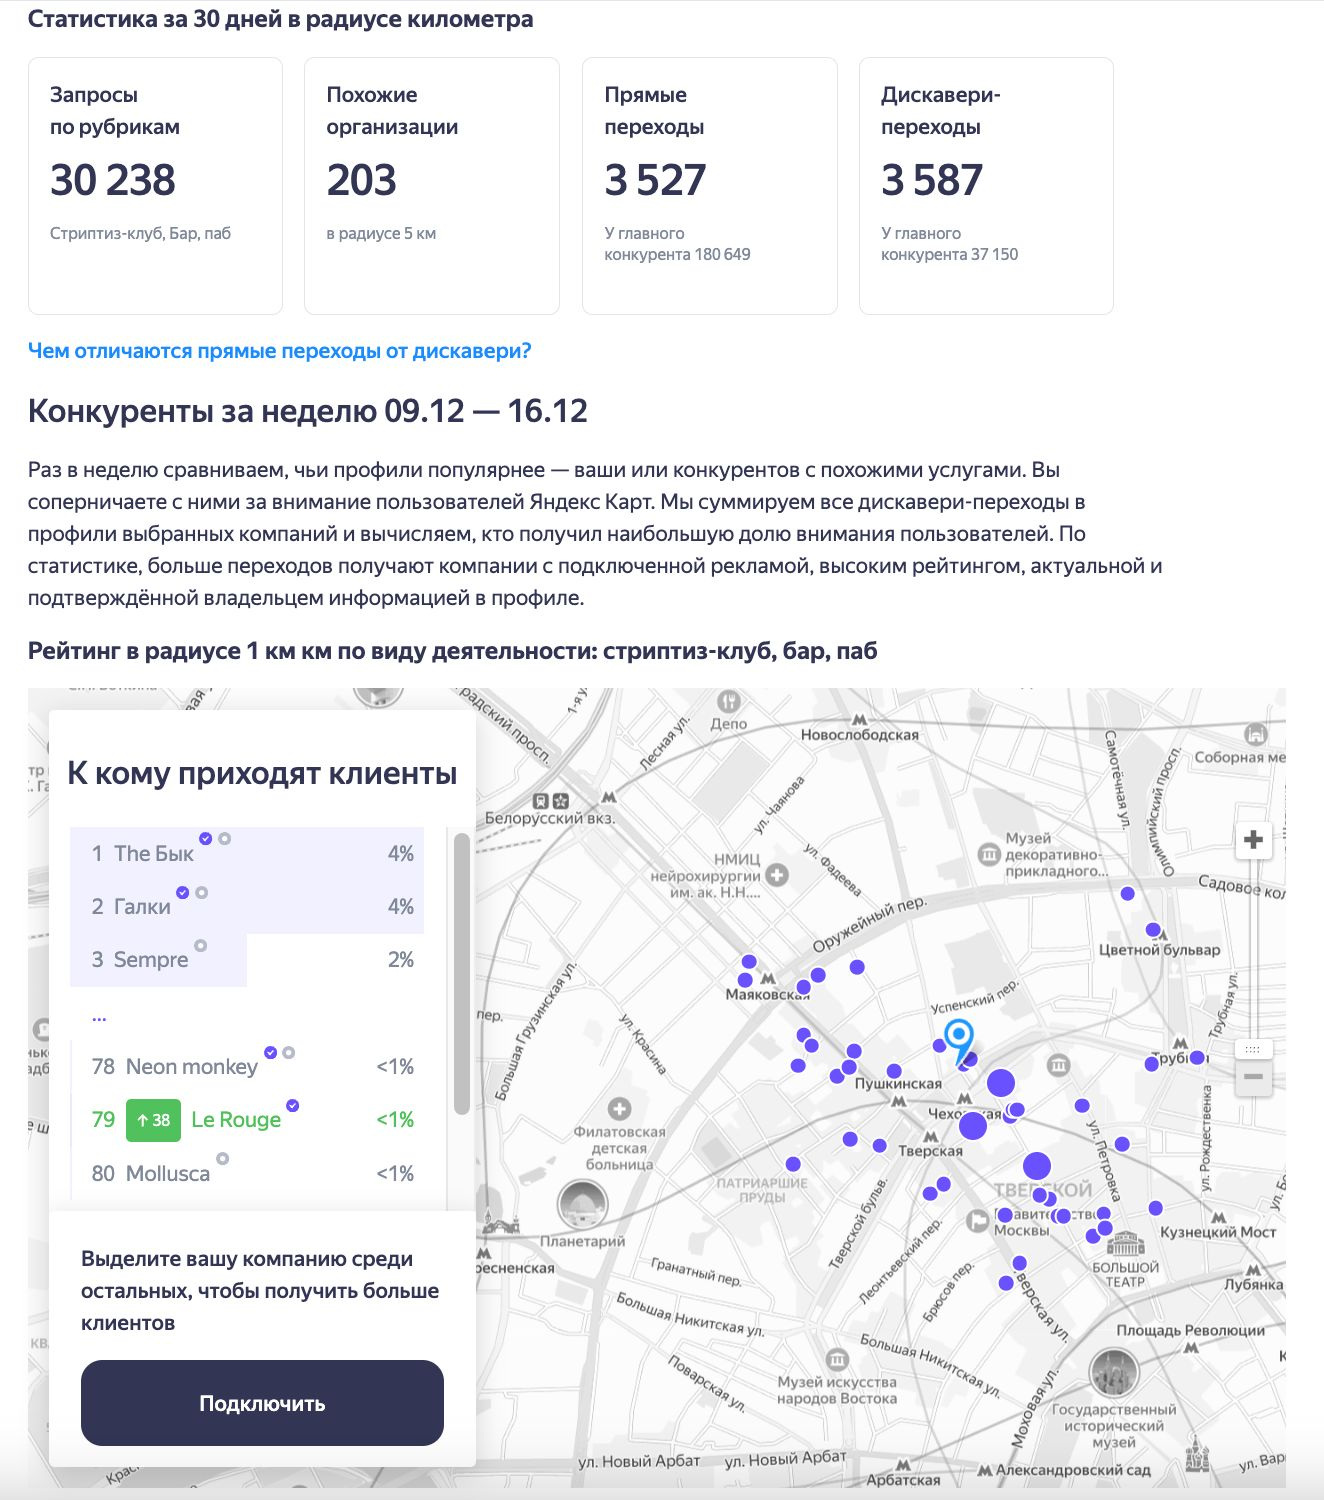The height and width of the screenshot is (1500, 1324).
Task: Select the Neon monkey competitor row
Action: [247, 1066]
